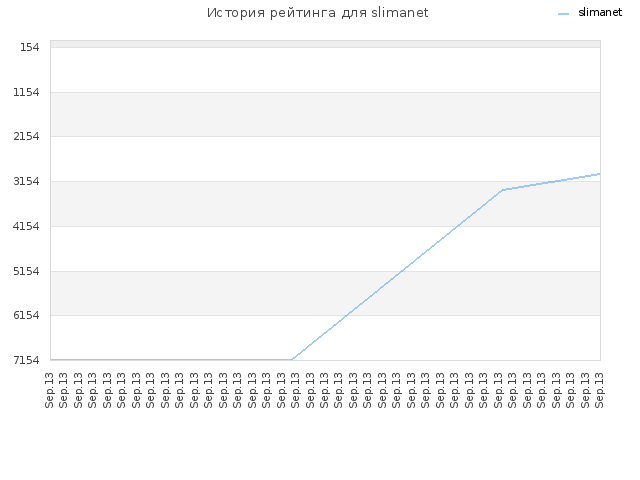The width and height of the screenshot is (640, 480).
Task: Click the line where it crosses 5154 gridline
Action: (401, 271)
